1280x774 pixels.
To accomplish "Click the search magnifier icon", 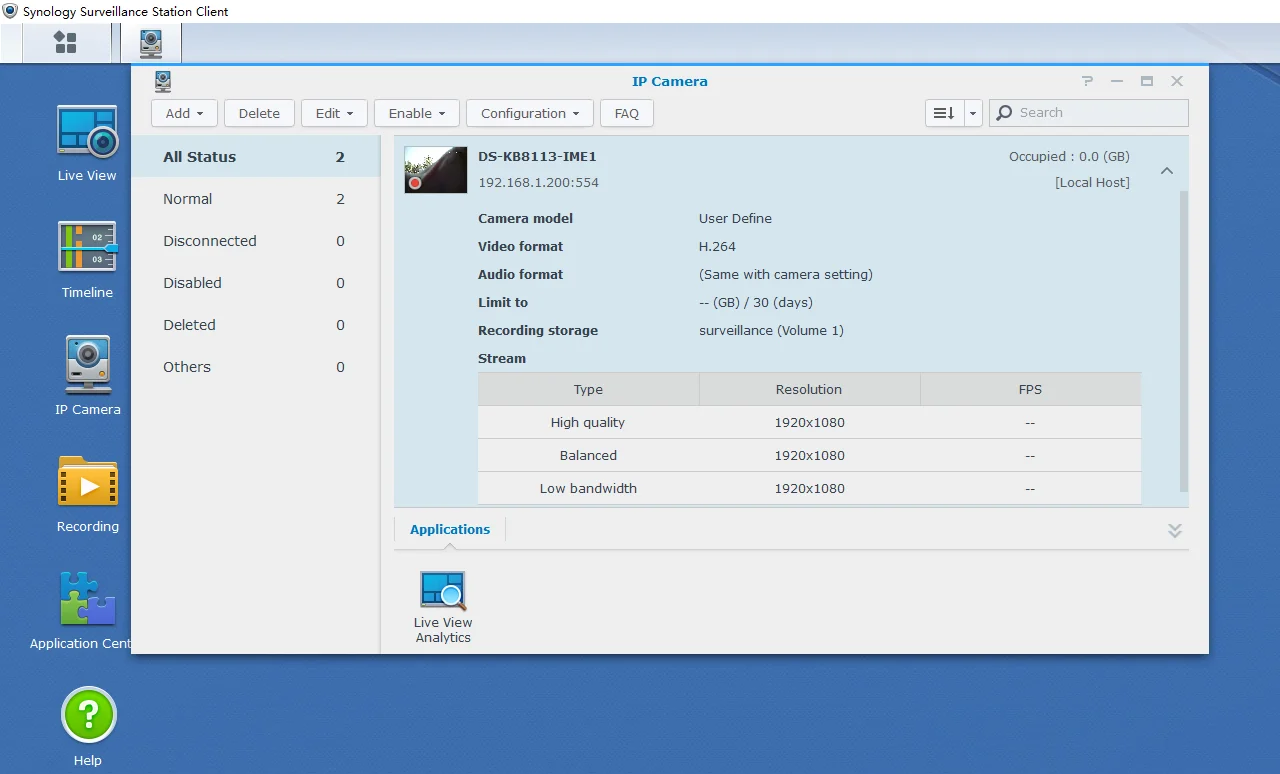I will [1005, 113].
